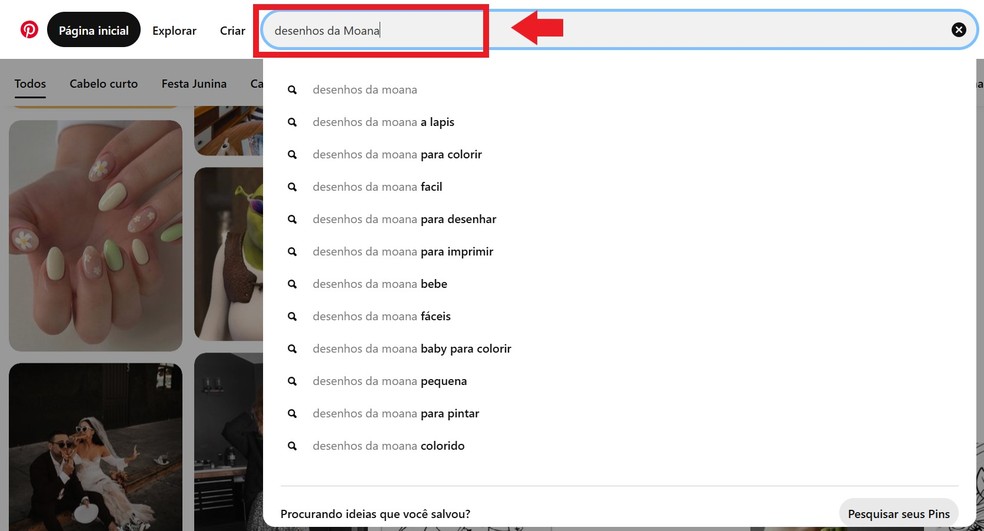Switch to the Festa Junina tab

click(x=194, y=83)
